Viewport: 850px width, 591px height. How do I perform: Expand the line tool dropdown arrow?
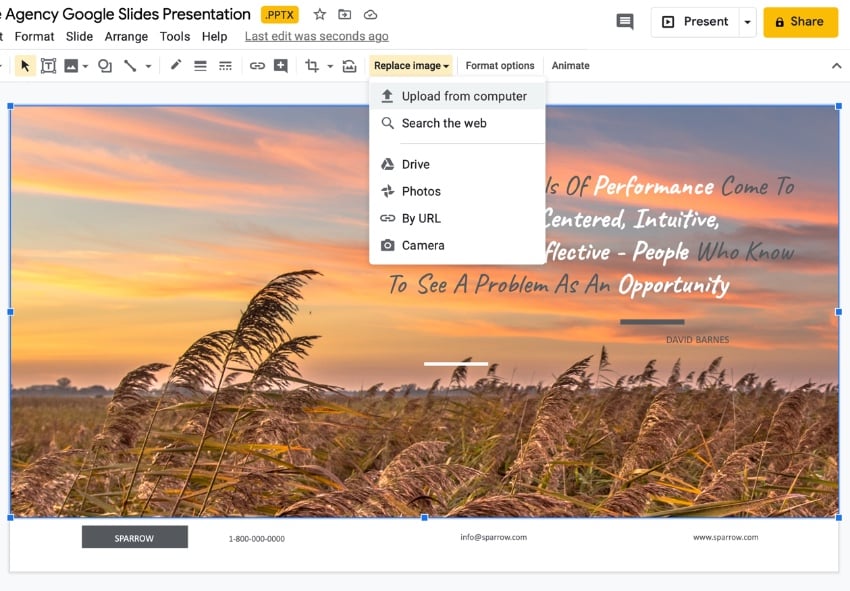coord(148,67)
